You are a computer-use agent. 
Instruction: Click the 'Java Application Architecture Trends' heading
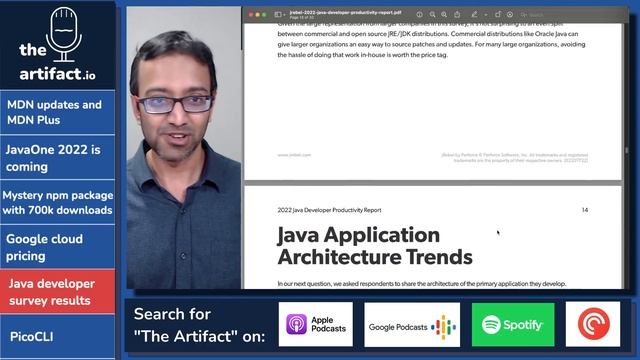(375, 246)
